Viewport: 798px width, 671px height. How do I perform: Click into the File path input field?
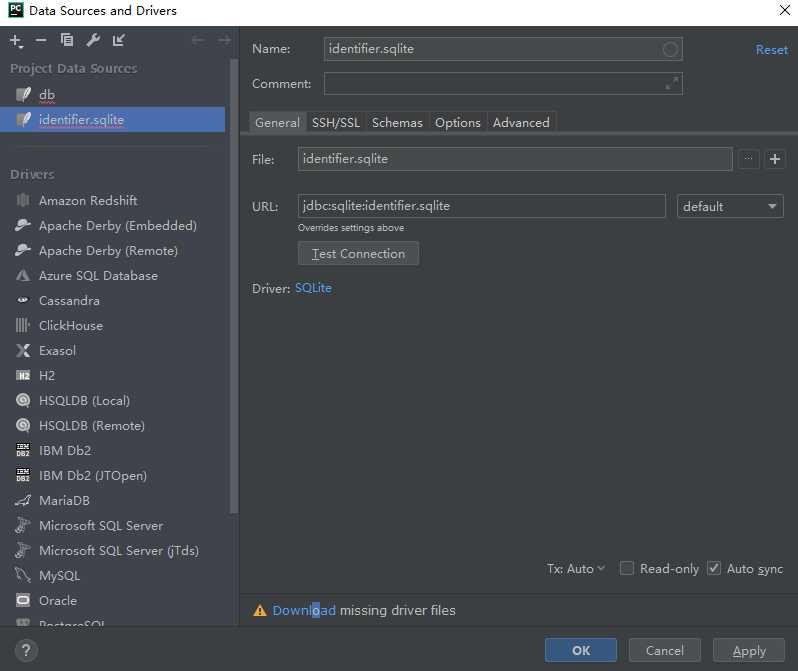pyautogui.click(x=515, y=159)
